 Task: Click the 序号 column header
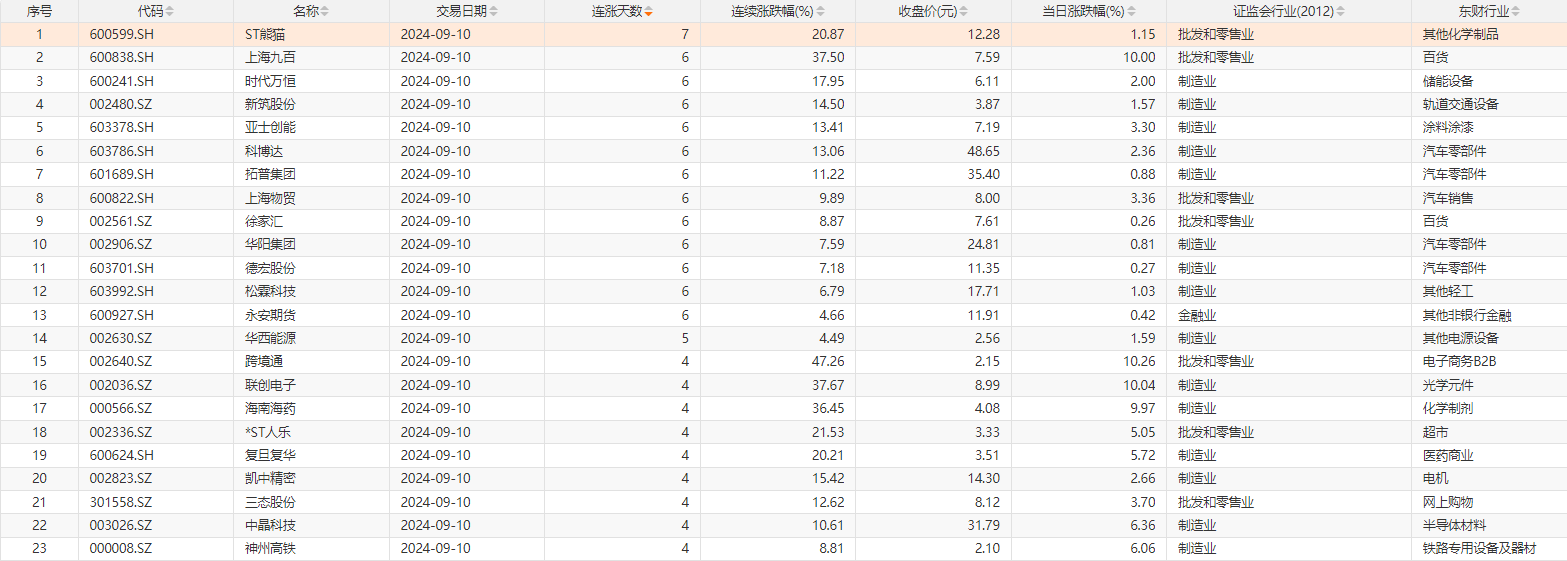[x=40, y=12]
